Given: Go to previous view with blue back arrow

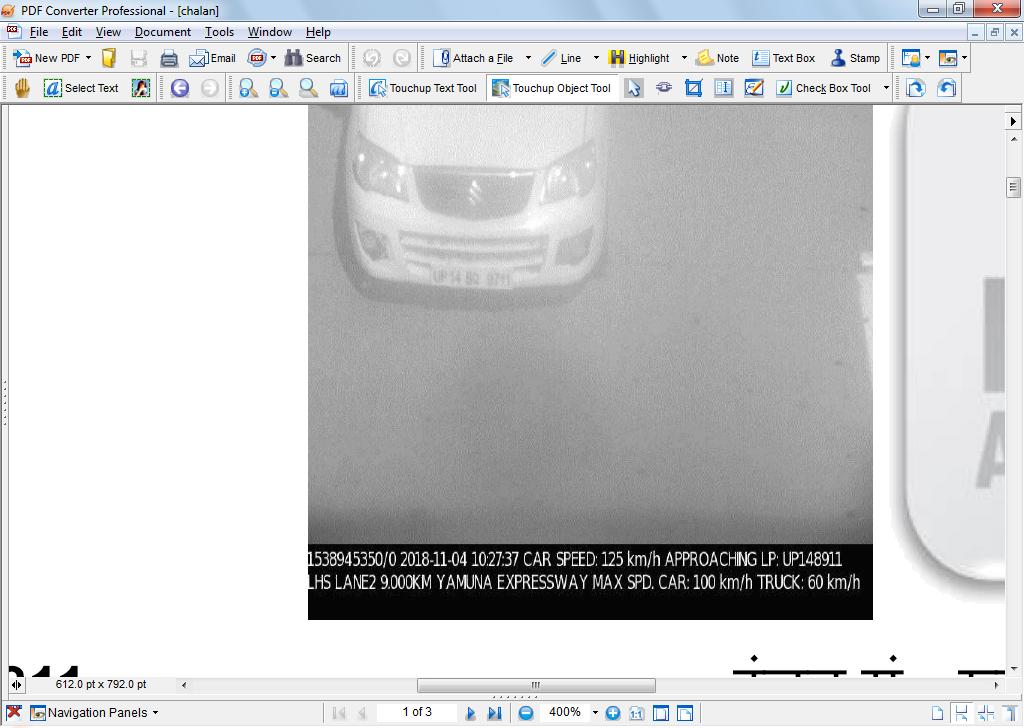Looking at the screenshot, I should click(180, 88).
